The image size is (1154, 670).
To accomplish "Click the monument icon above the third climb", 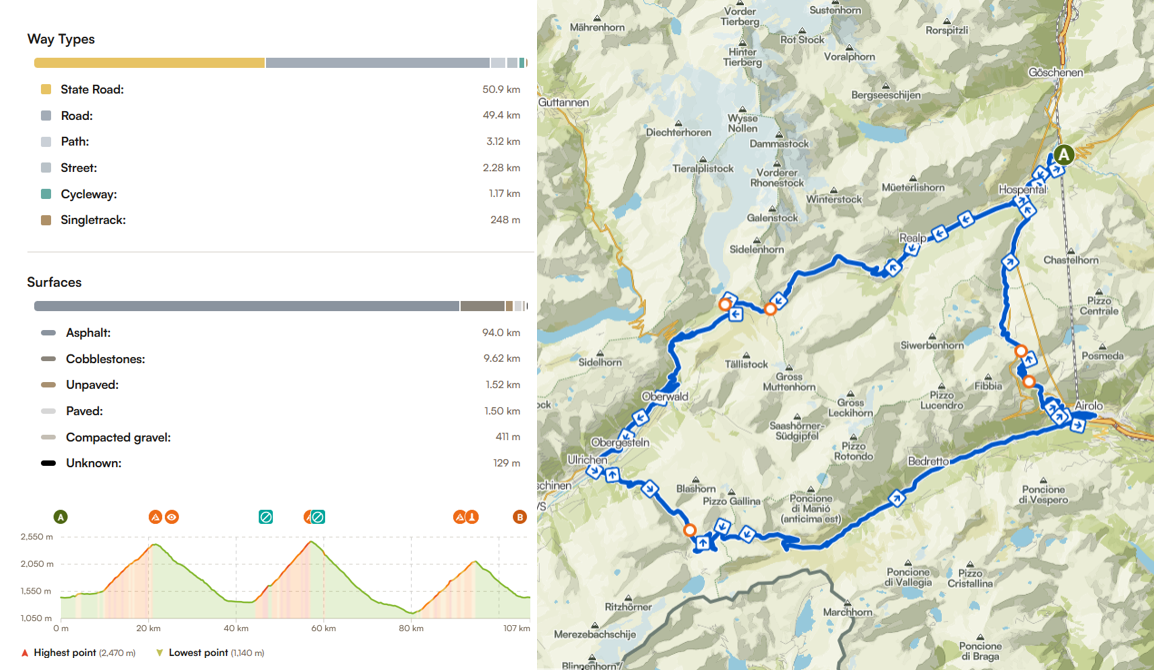I will point(472,517).
